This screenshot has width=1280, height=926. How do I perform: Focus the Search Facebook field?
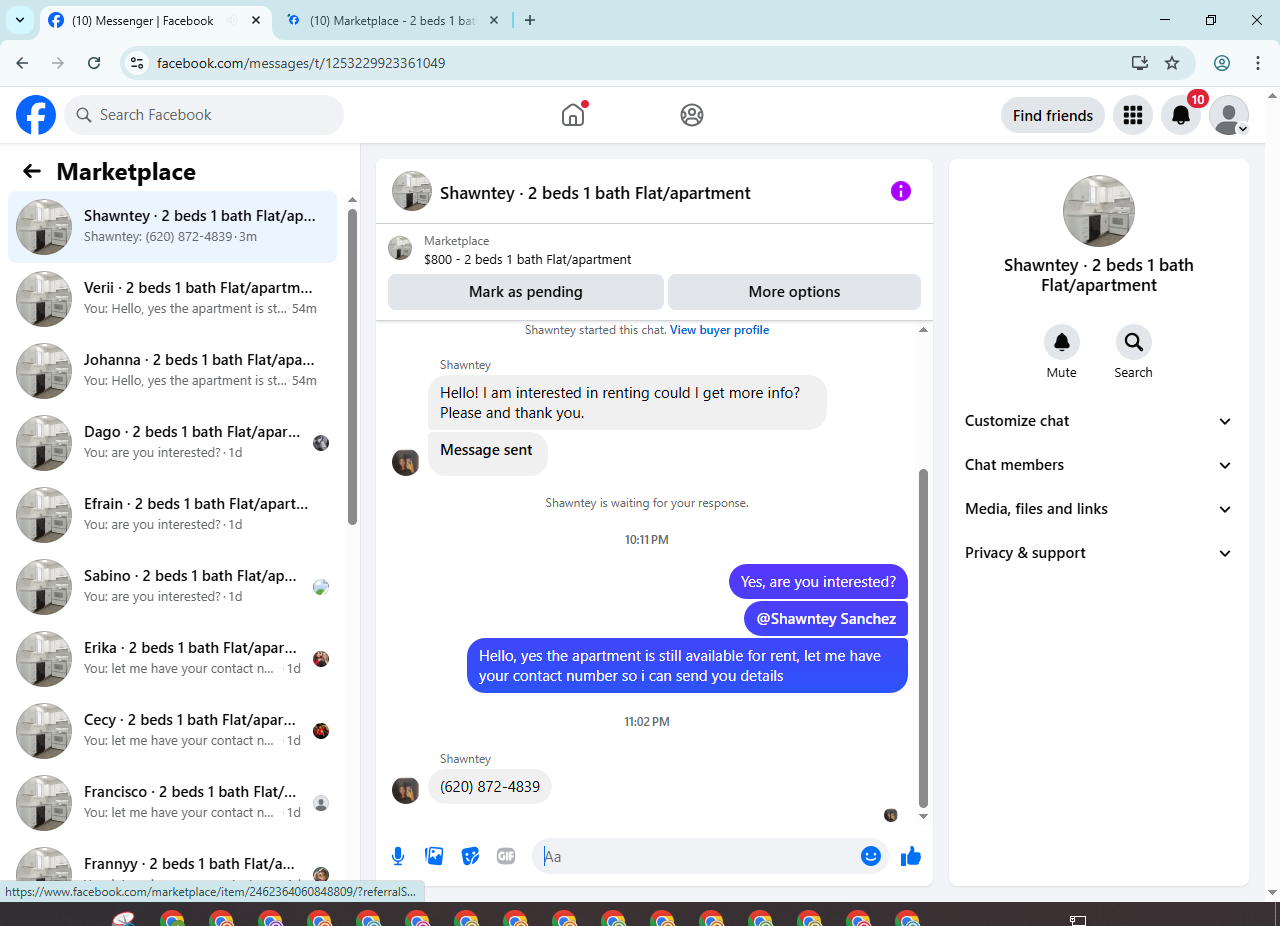[x=204, y=115]
